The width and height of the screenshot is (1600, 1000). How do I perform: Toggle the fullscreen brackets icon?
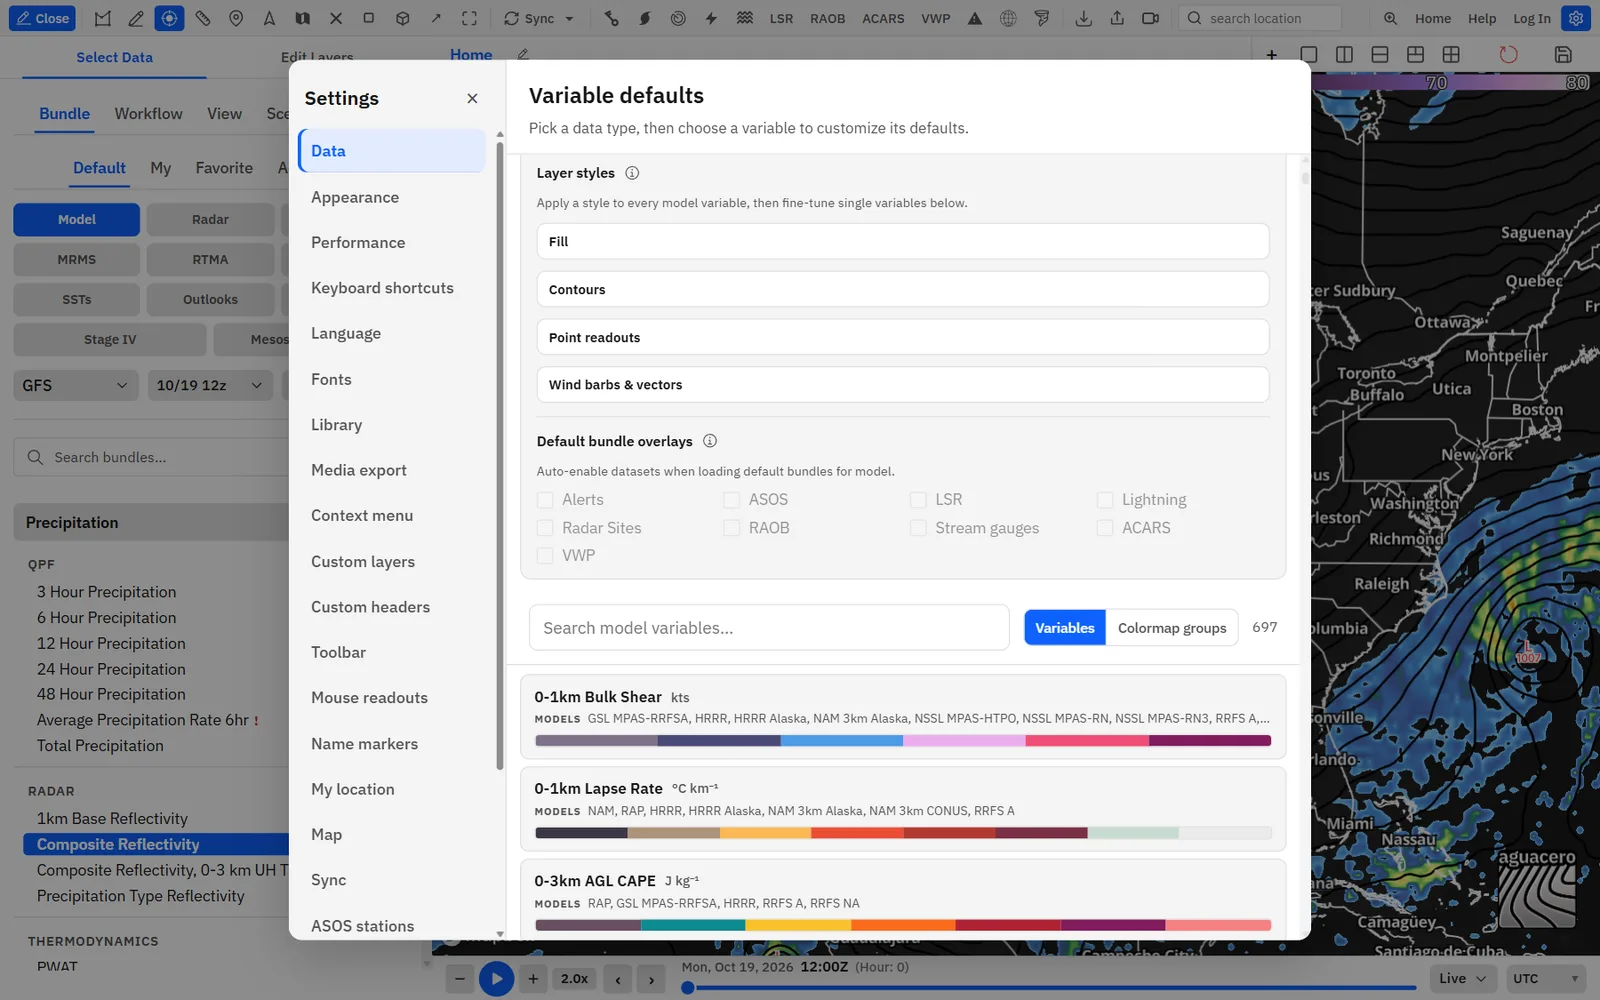[469, 18]
